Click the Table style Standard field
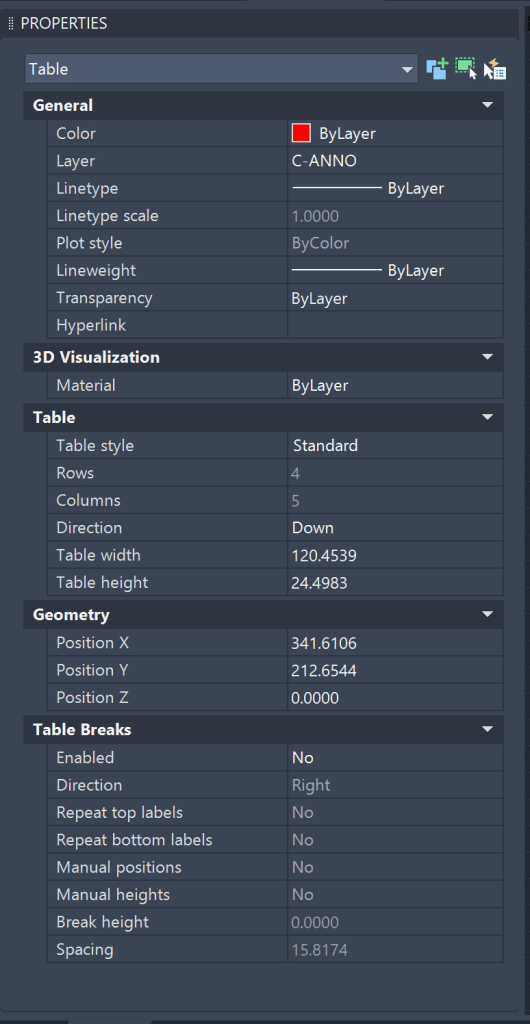Viewport: 530px width, 1024px height. [396, 445]
